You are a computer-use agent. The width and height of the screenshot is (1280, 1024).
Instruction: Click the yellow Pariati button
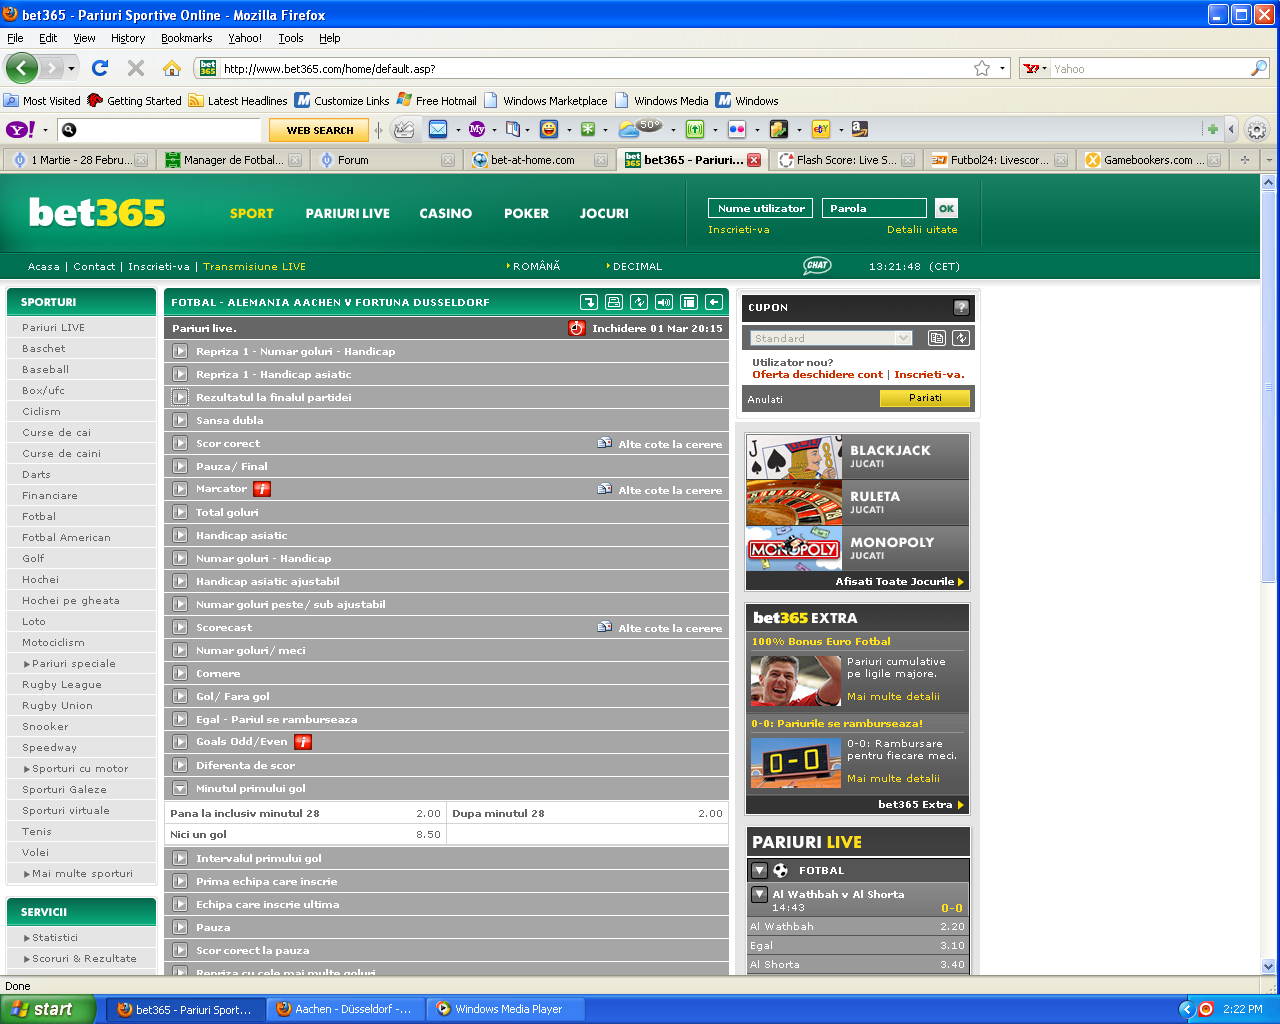point(925,398)
